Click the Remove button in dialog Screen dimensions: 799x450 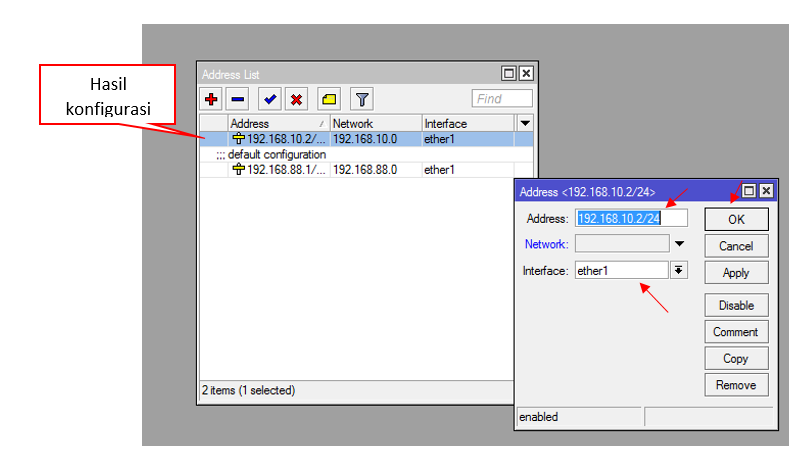pyautogui.click(x=736, y=385)
